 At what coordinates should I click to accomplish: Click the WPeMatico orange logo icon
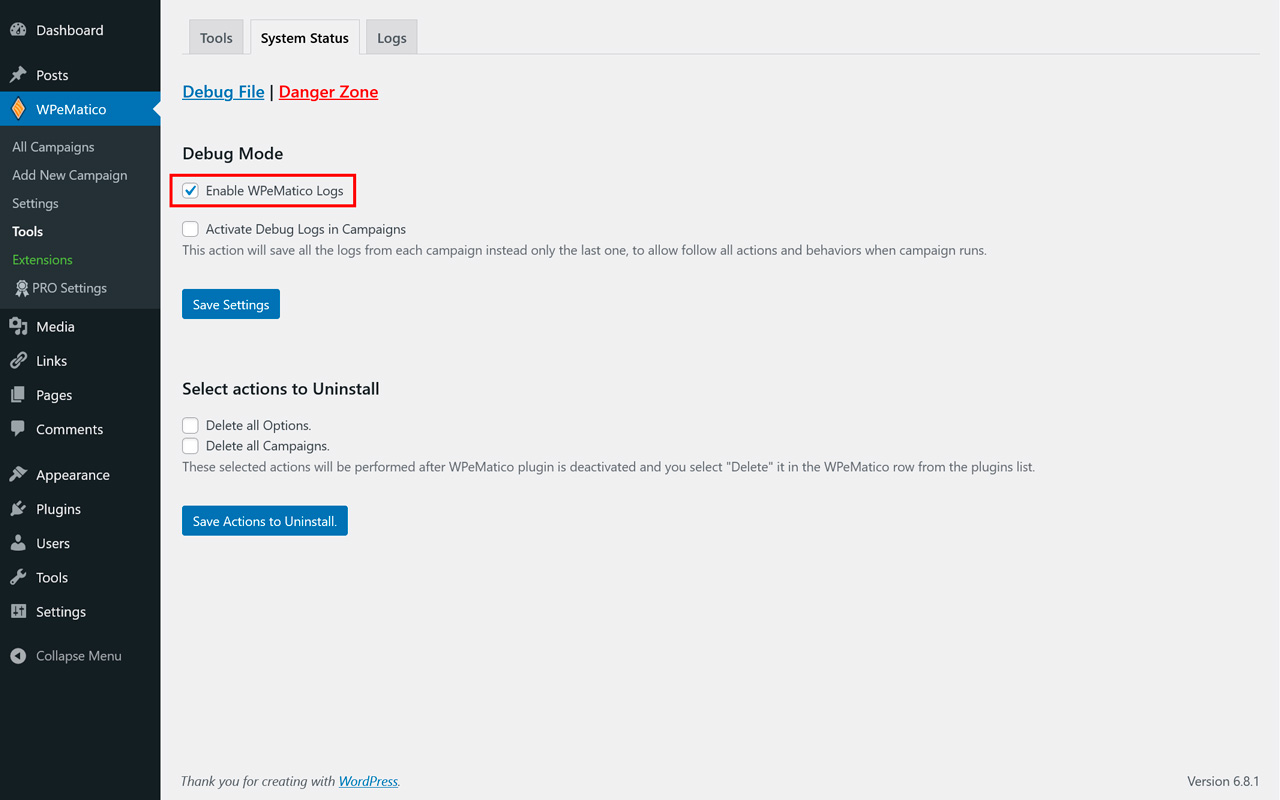click(x=18, y=109)
